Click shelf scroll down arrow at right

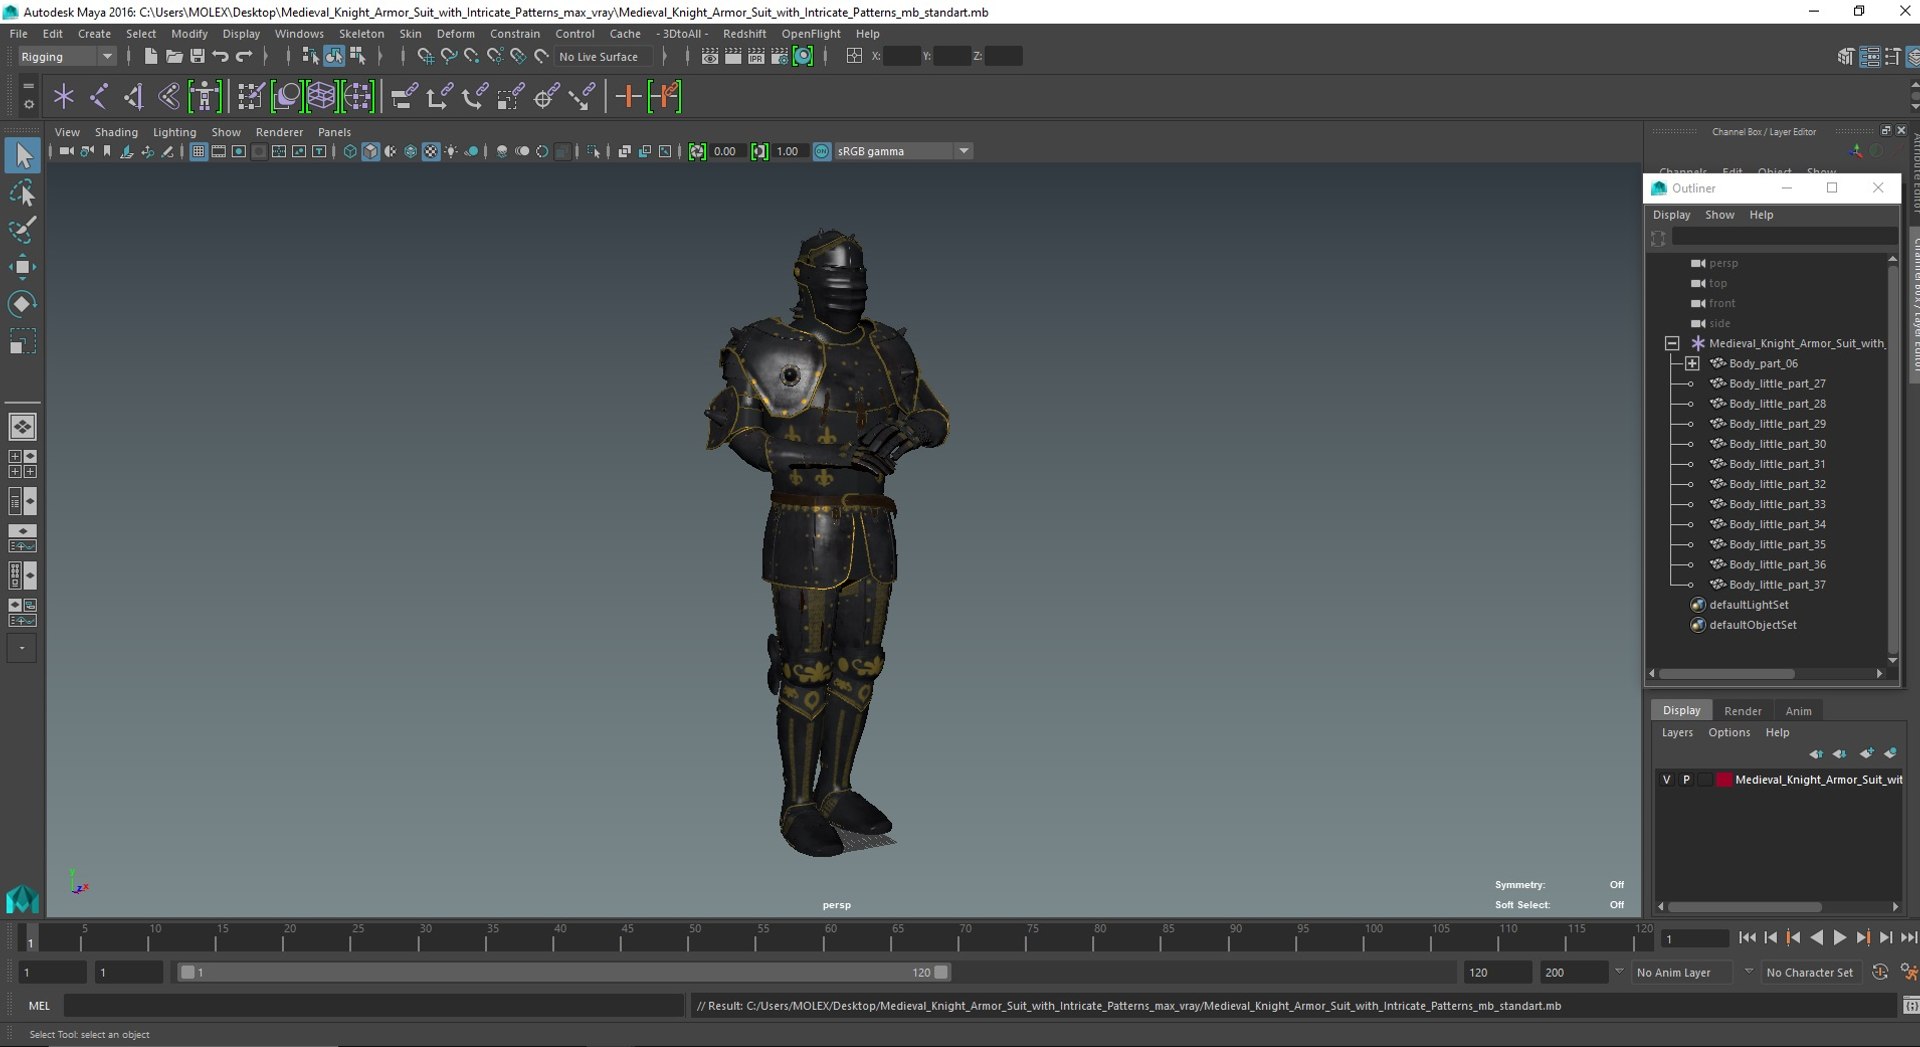coord(1914,106)
